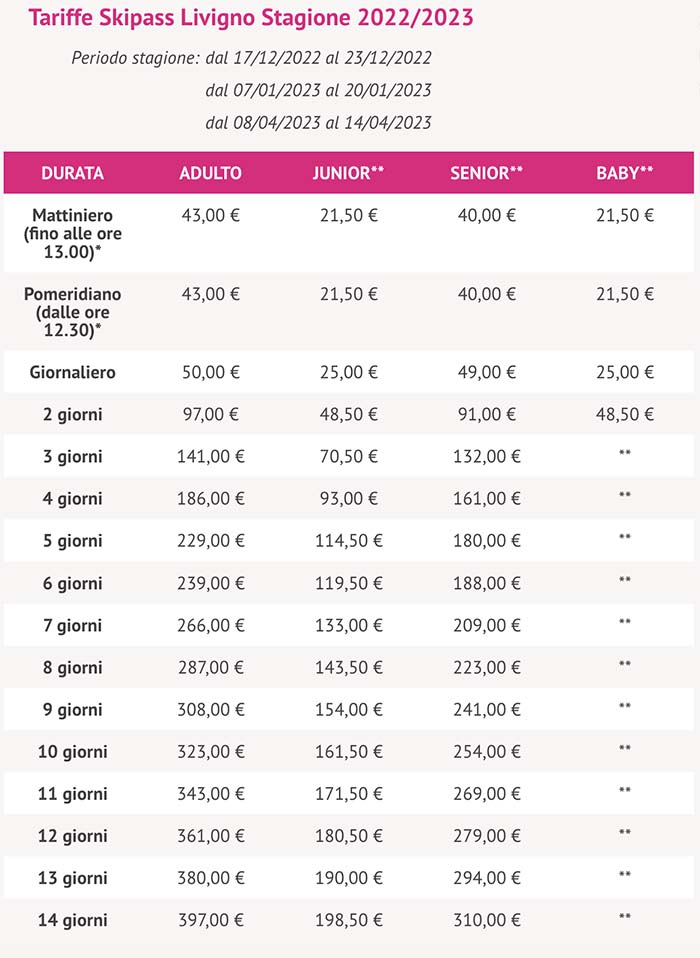Click the junior 7 giorni price 133,00 €
700x958 pixels.
tap(348, 625)
